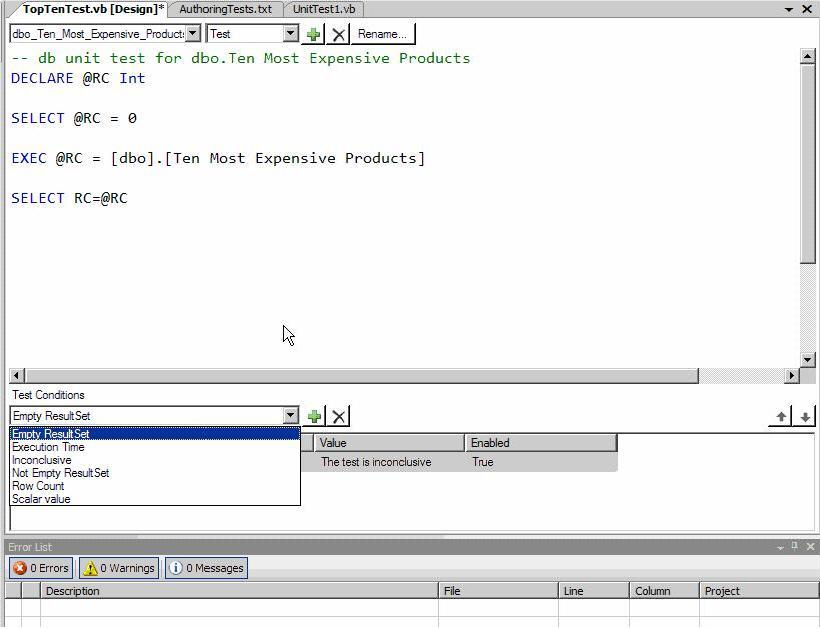This screenshot has width=820, height=629.
Task: Toggle the 0 Errors filter
Action: pos(41,568)
